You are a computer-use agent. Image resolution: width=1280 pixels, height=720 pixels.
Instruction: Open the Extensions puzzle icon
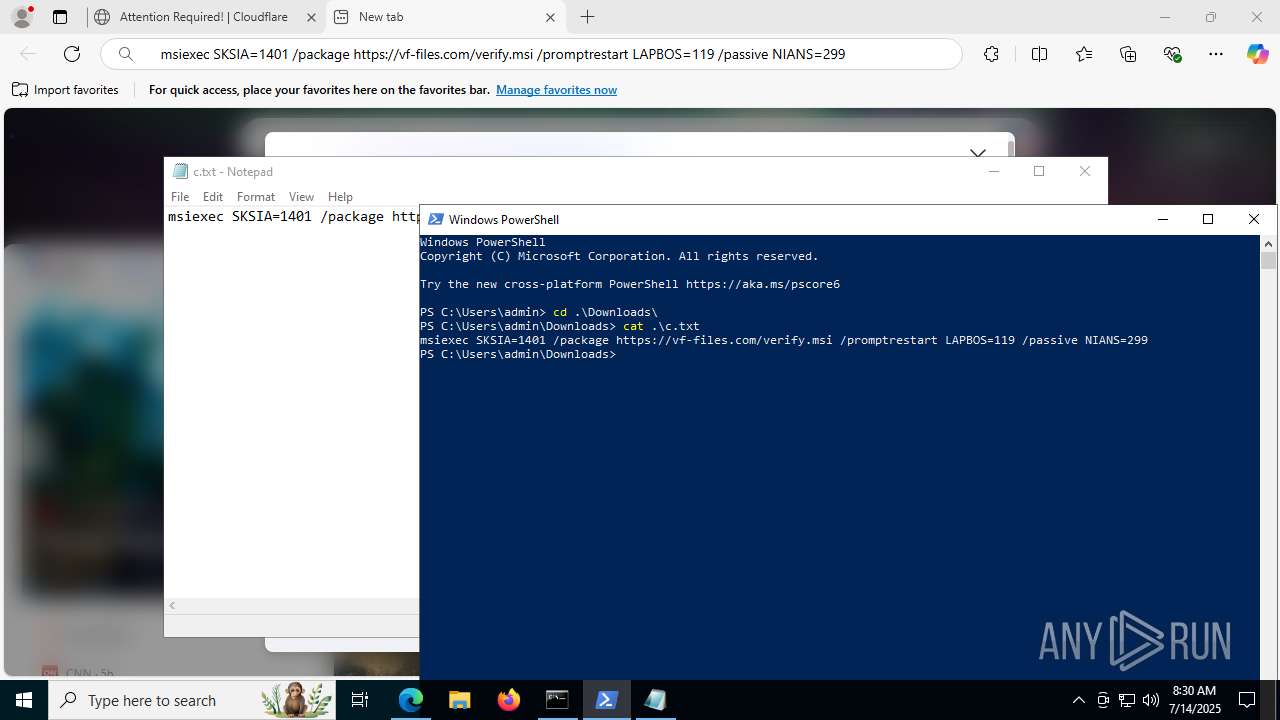(x=991, y=54)
